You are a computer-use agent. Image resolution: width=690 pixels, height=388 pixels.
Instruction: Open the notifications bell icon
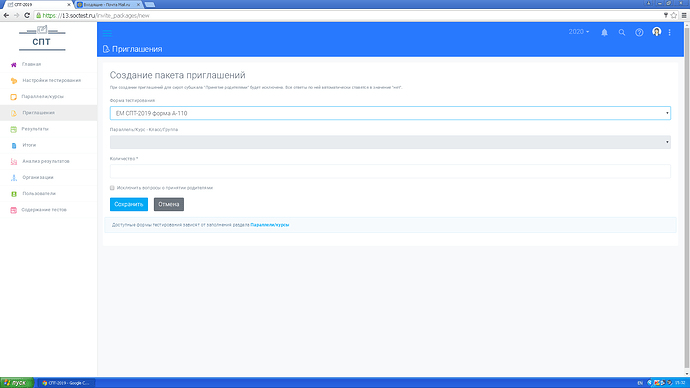(604, 32)
